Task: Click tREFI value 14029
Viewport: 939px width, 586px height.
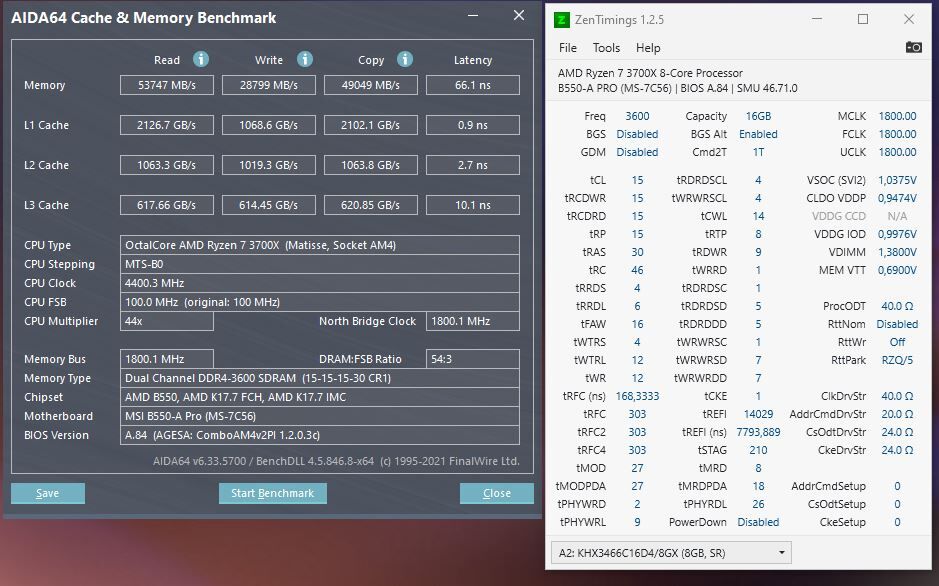Action: click(x=758, y=414)
